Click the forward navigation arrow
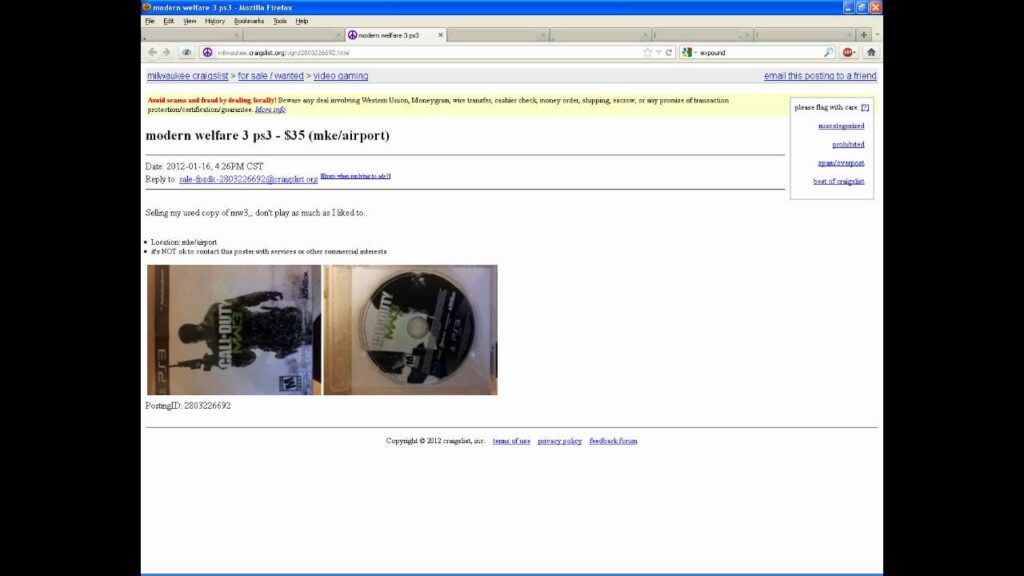Screen dimensions: 1024x576 (167, 52)
